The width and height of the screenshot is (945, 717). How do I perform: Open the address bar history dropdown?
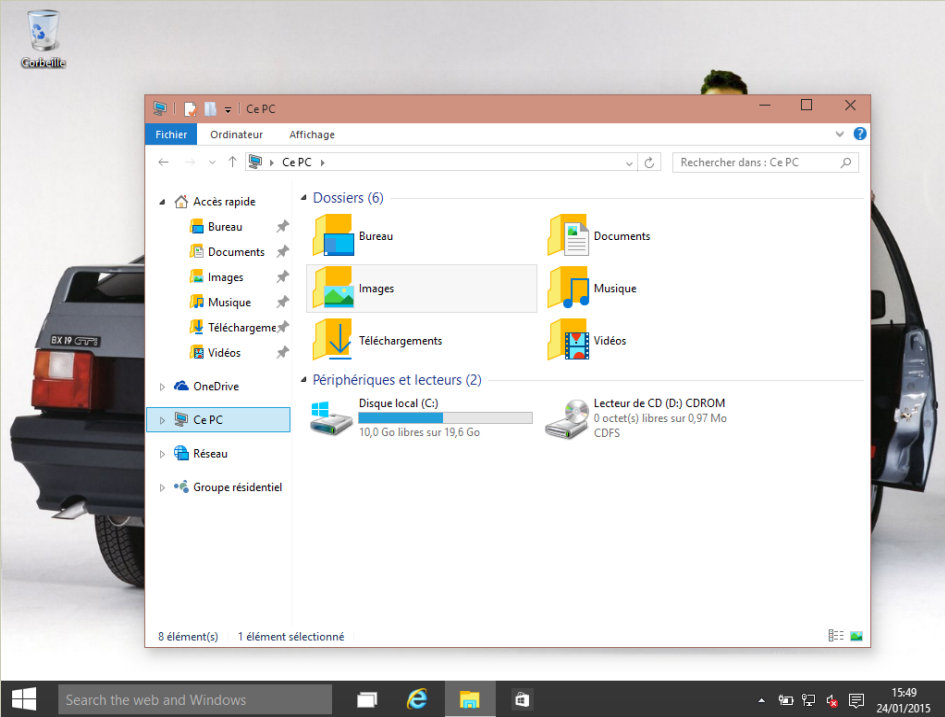629,162
